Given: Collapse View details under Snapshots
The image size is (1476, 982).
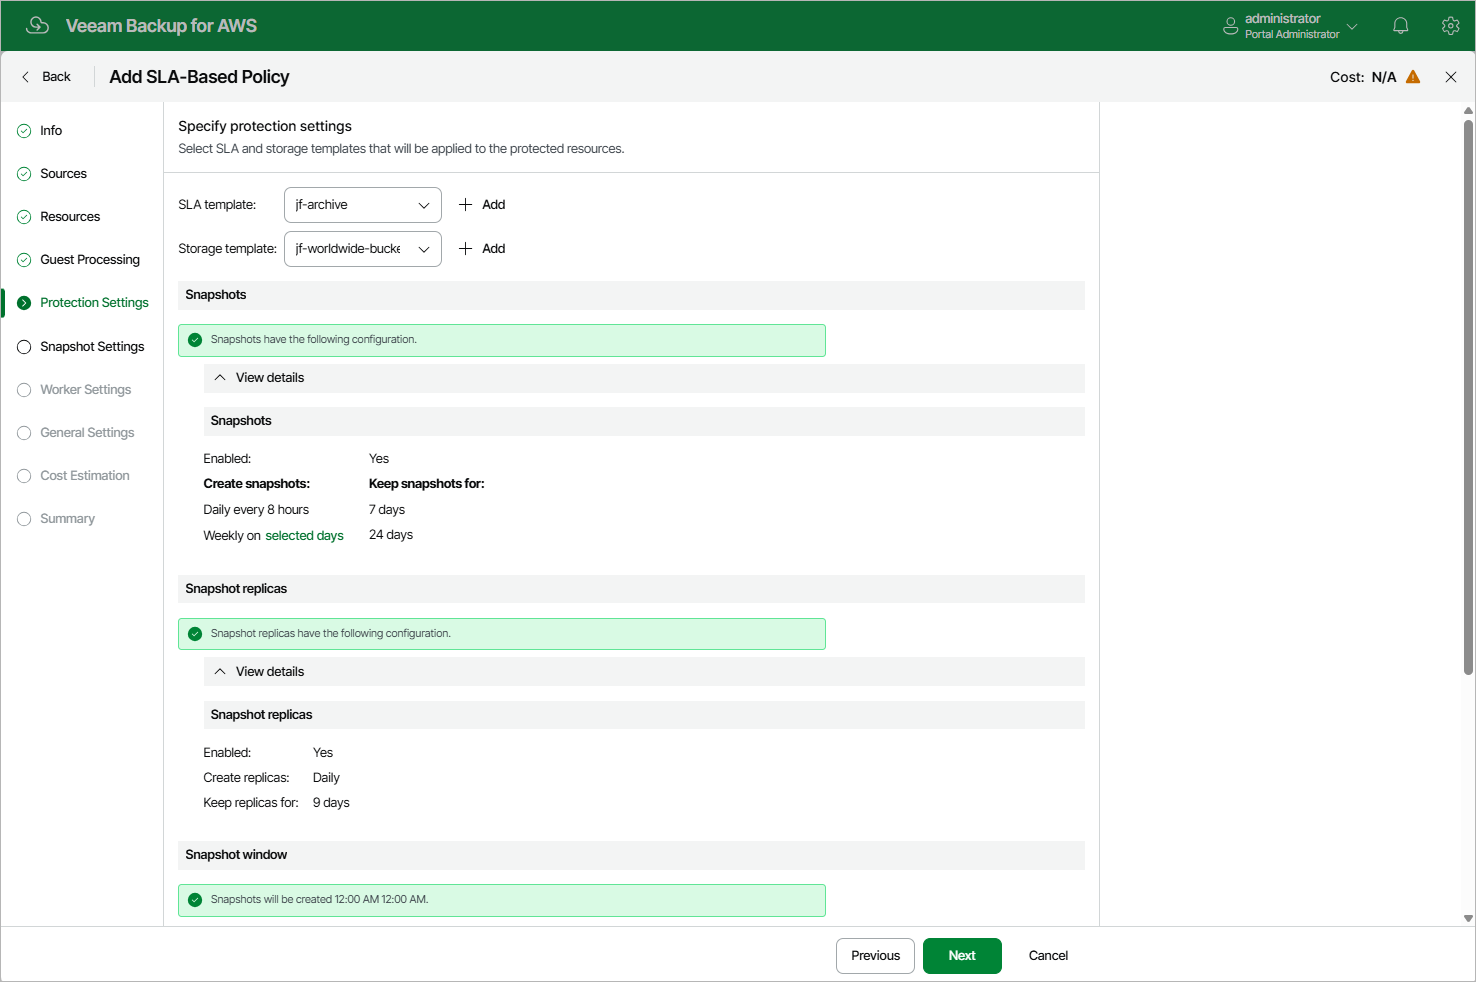Looking at the screenshot, I should pyautogui.click(x=644, y=378).
